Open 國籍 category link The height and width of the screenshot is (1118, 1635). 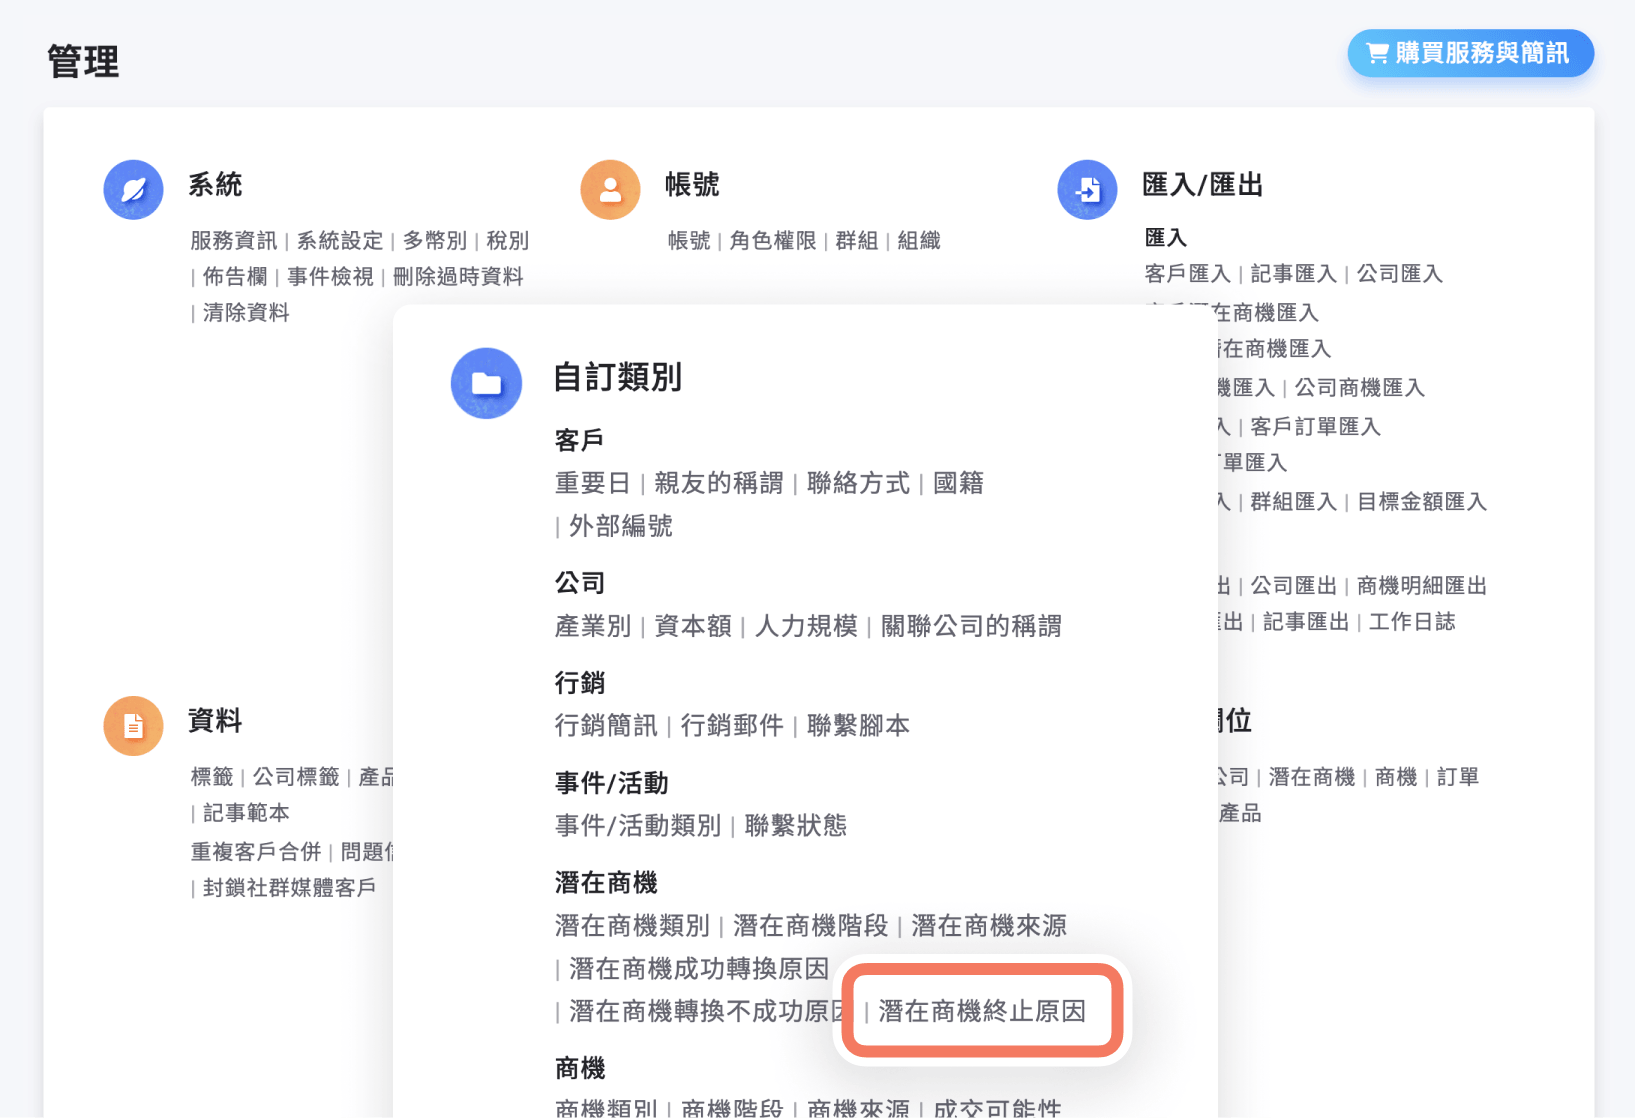959,484
